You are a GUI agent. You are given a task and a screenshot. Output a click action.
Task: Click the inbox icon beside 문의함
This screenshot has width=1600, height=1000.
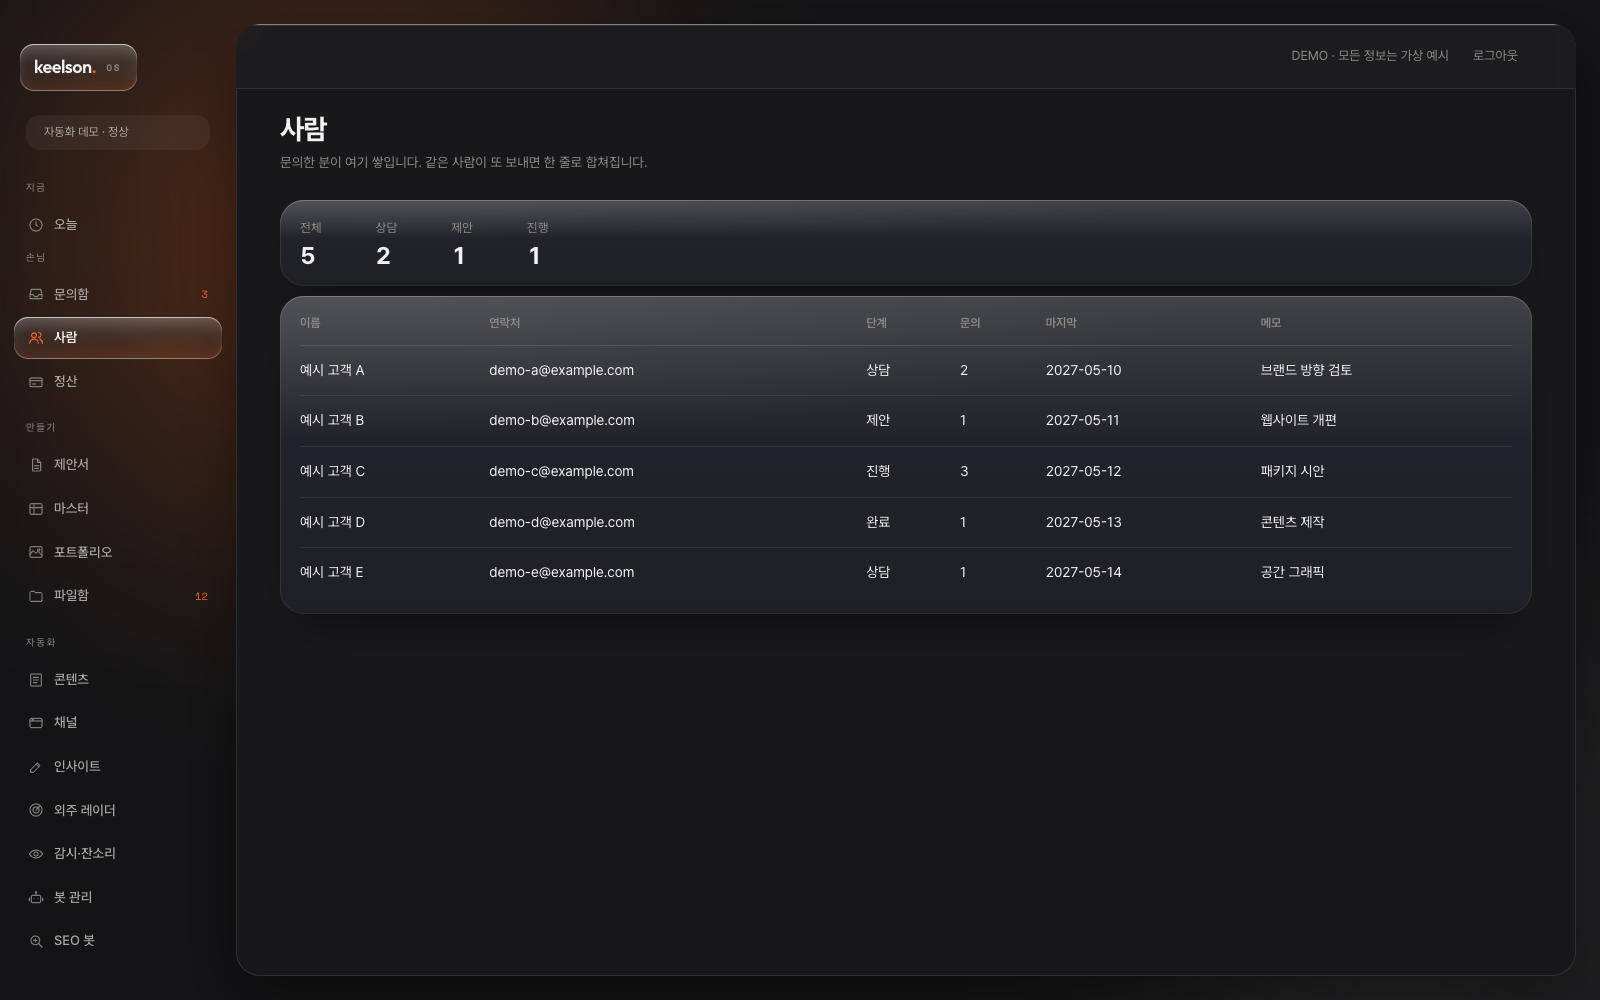tap(36, 294)
